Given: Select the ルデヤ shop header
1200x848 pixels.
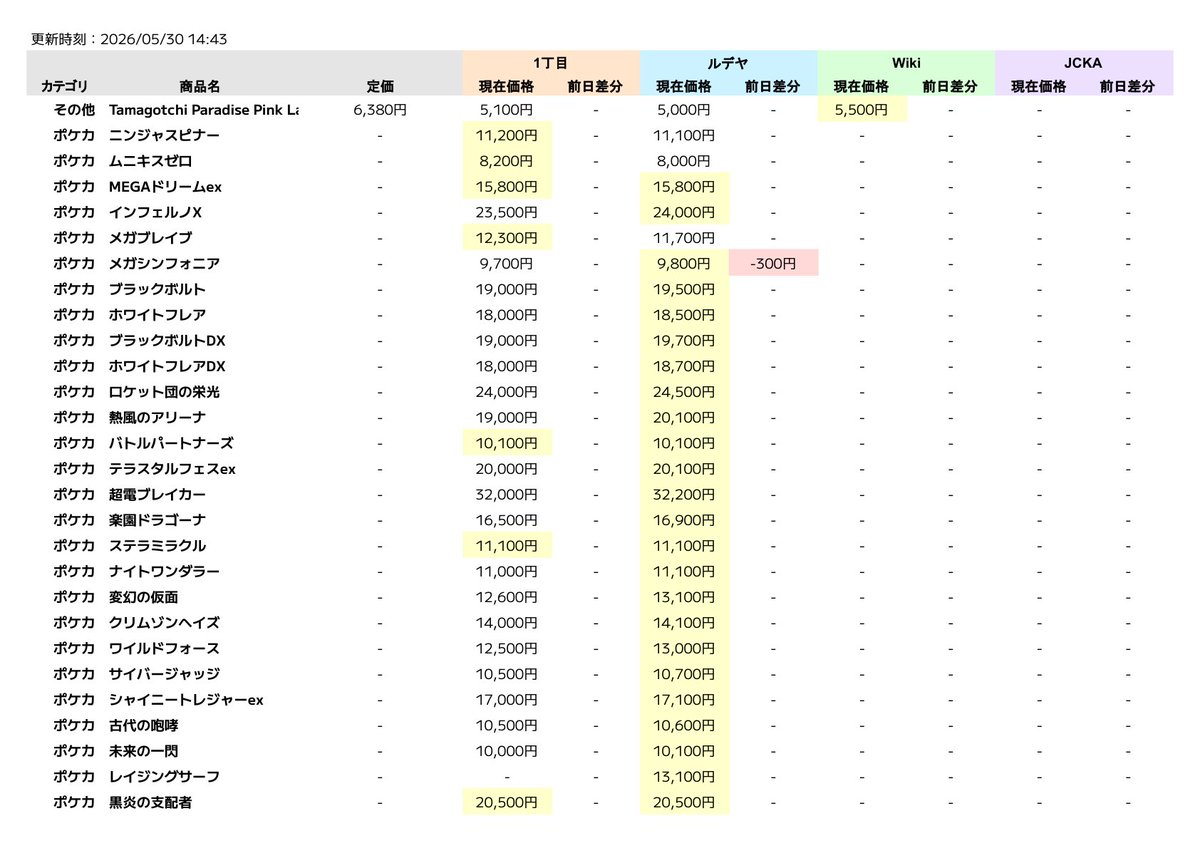Looking at the screenshot, I should 729,63.
